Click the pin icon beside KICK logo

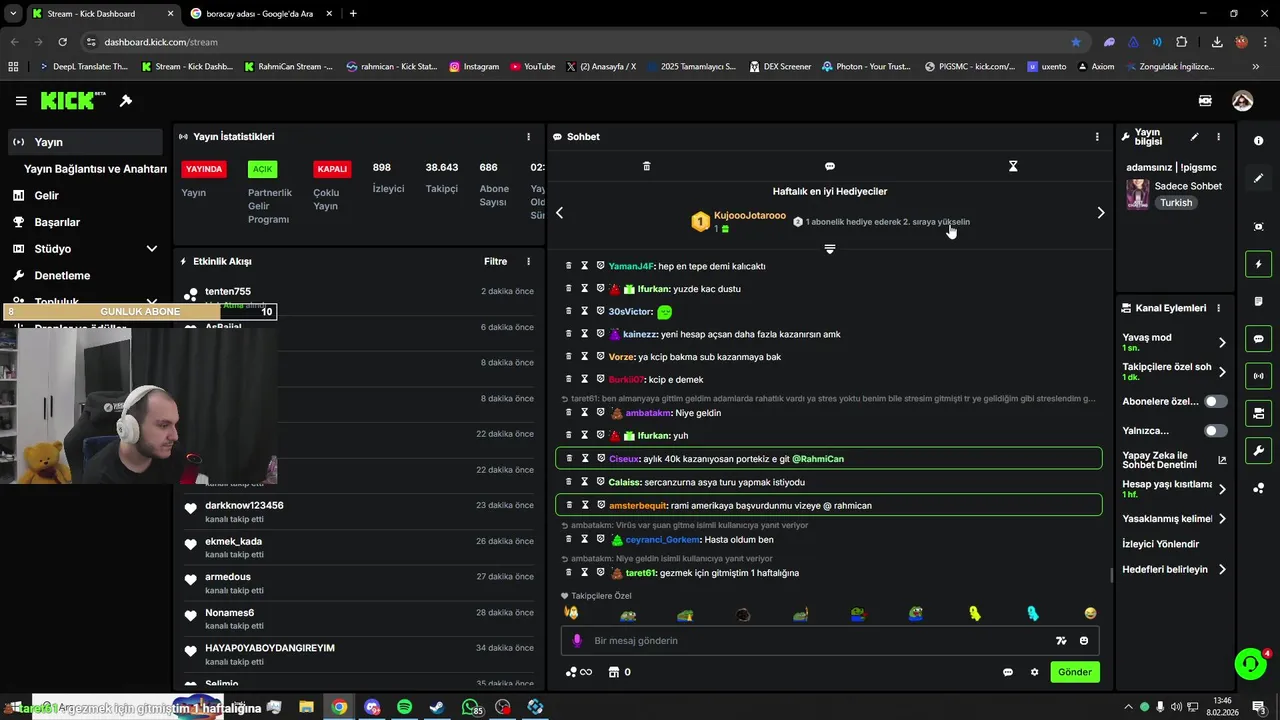(126, 101)
